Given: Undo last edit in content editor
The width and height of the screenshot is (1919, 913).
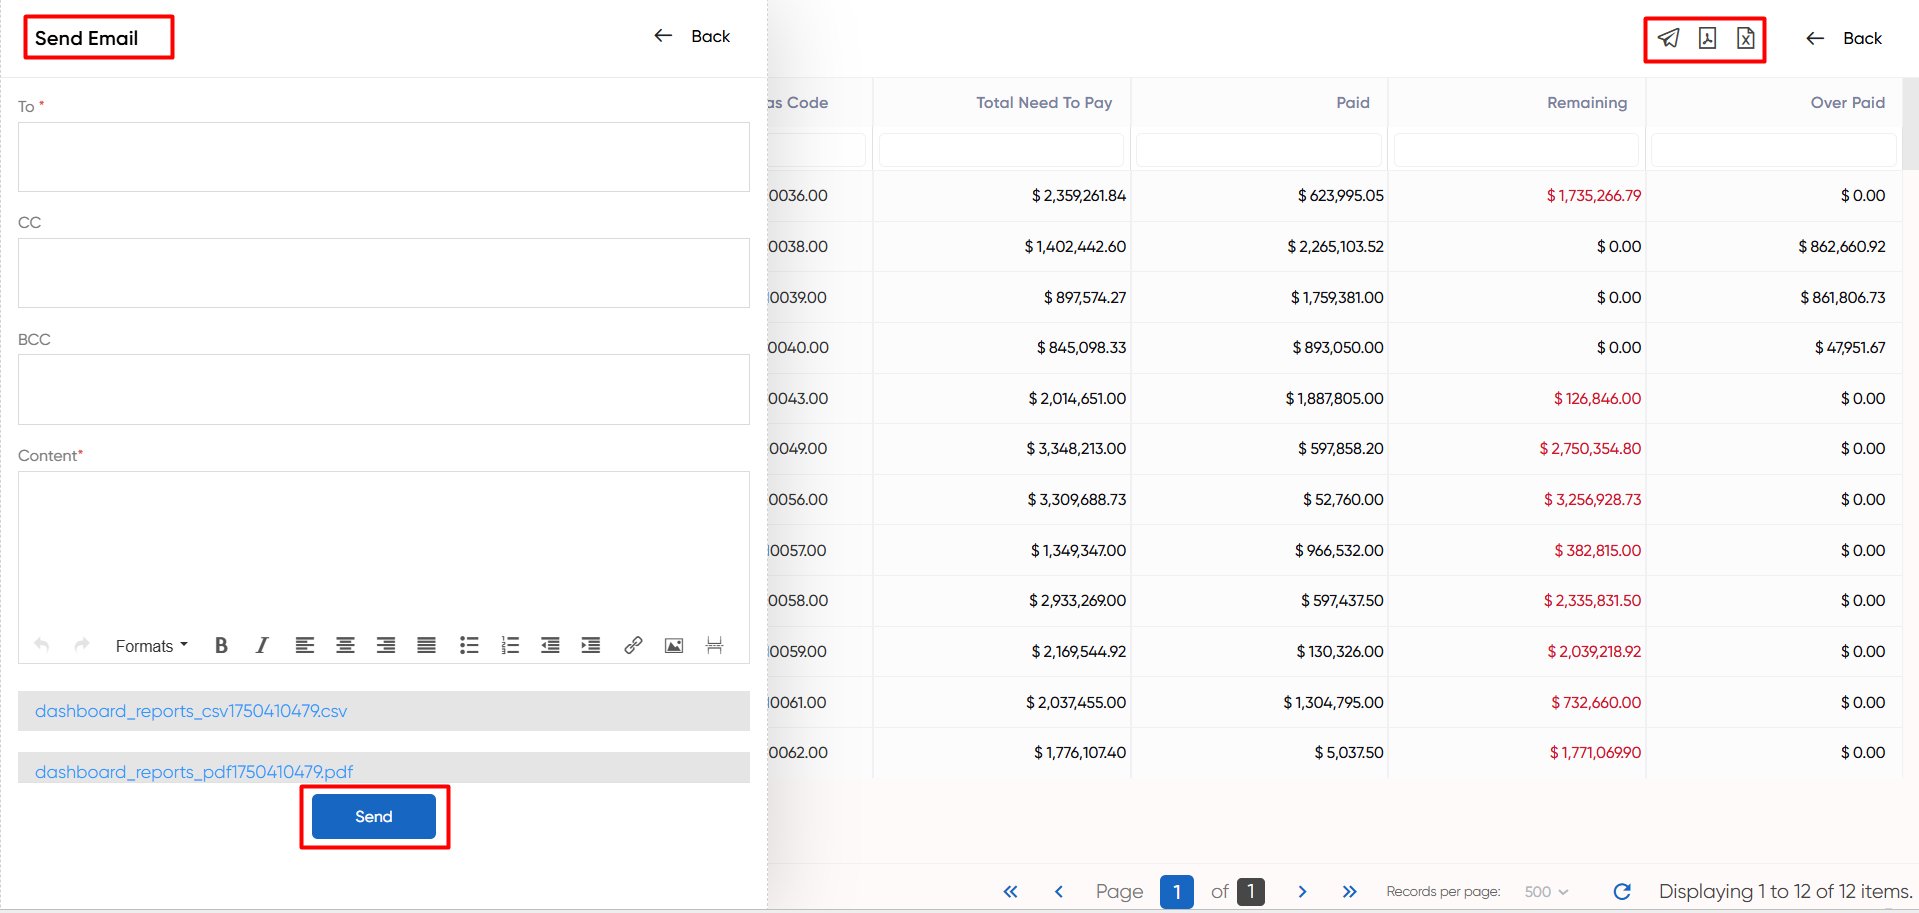Looking at the screenshot, I should [x=41, y=645].
